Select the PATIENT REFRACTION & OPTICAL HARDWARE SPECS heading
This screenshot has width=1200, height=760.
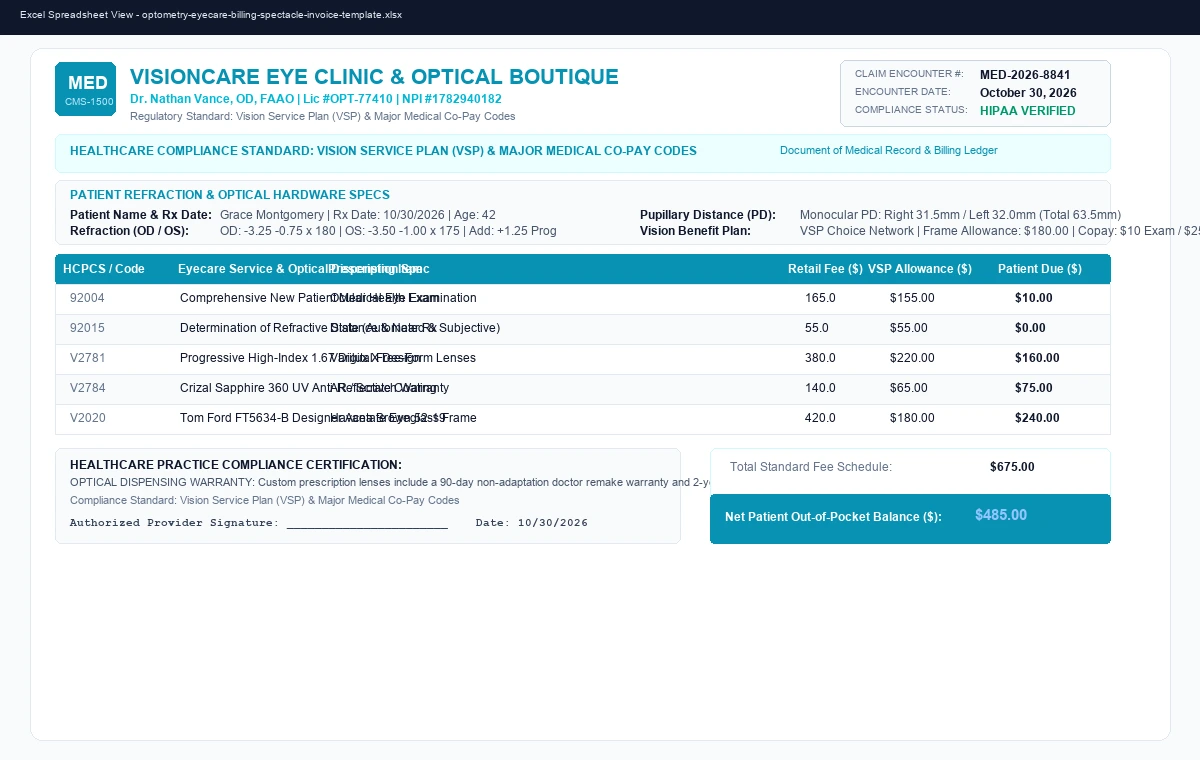230,195
